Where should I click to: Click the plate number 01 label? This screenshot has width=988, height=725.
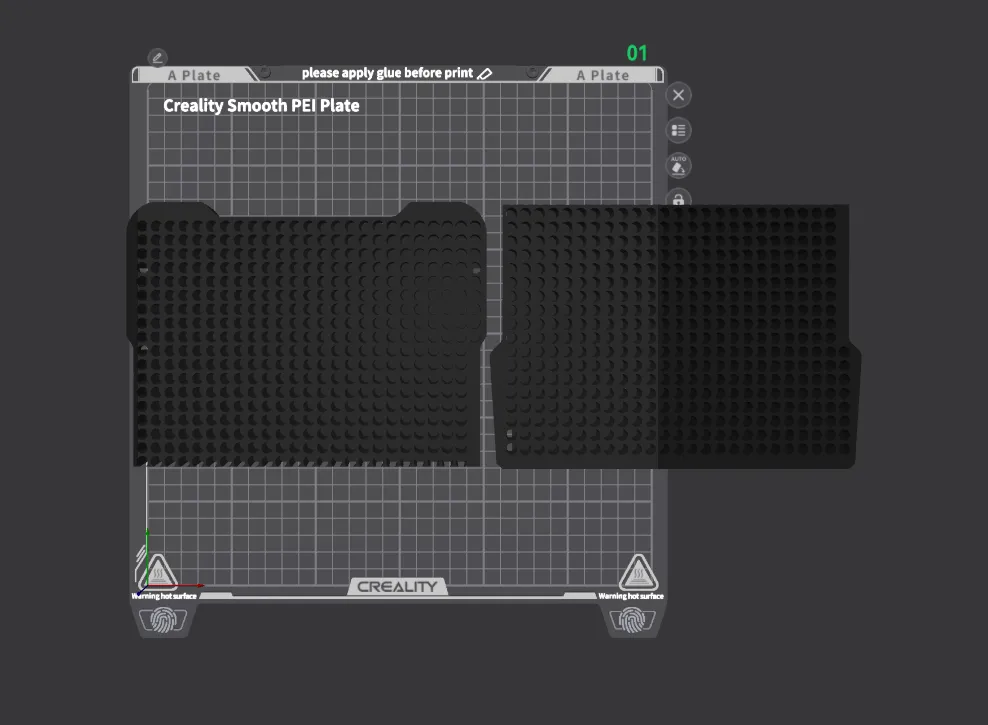click(x=636, y=53)
